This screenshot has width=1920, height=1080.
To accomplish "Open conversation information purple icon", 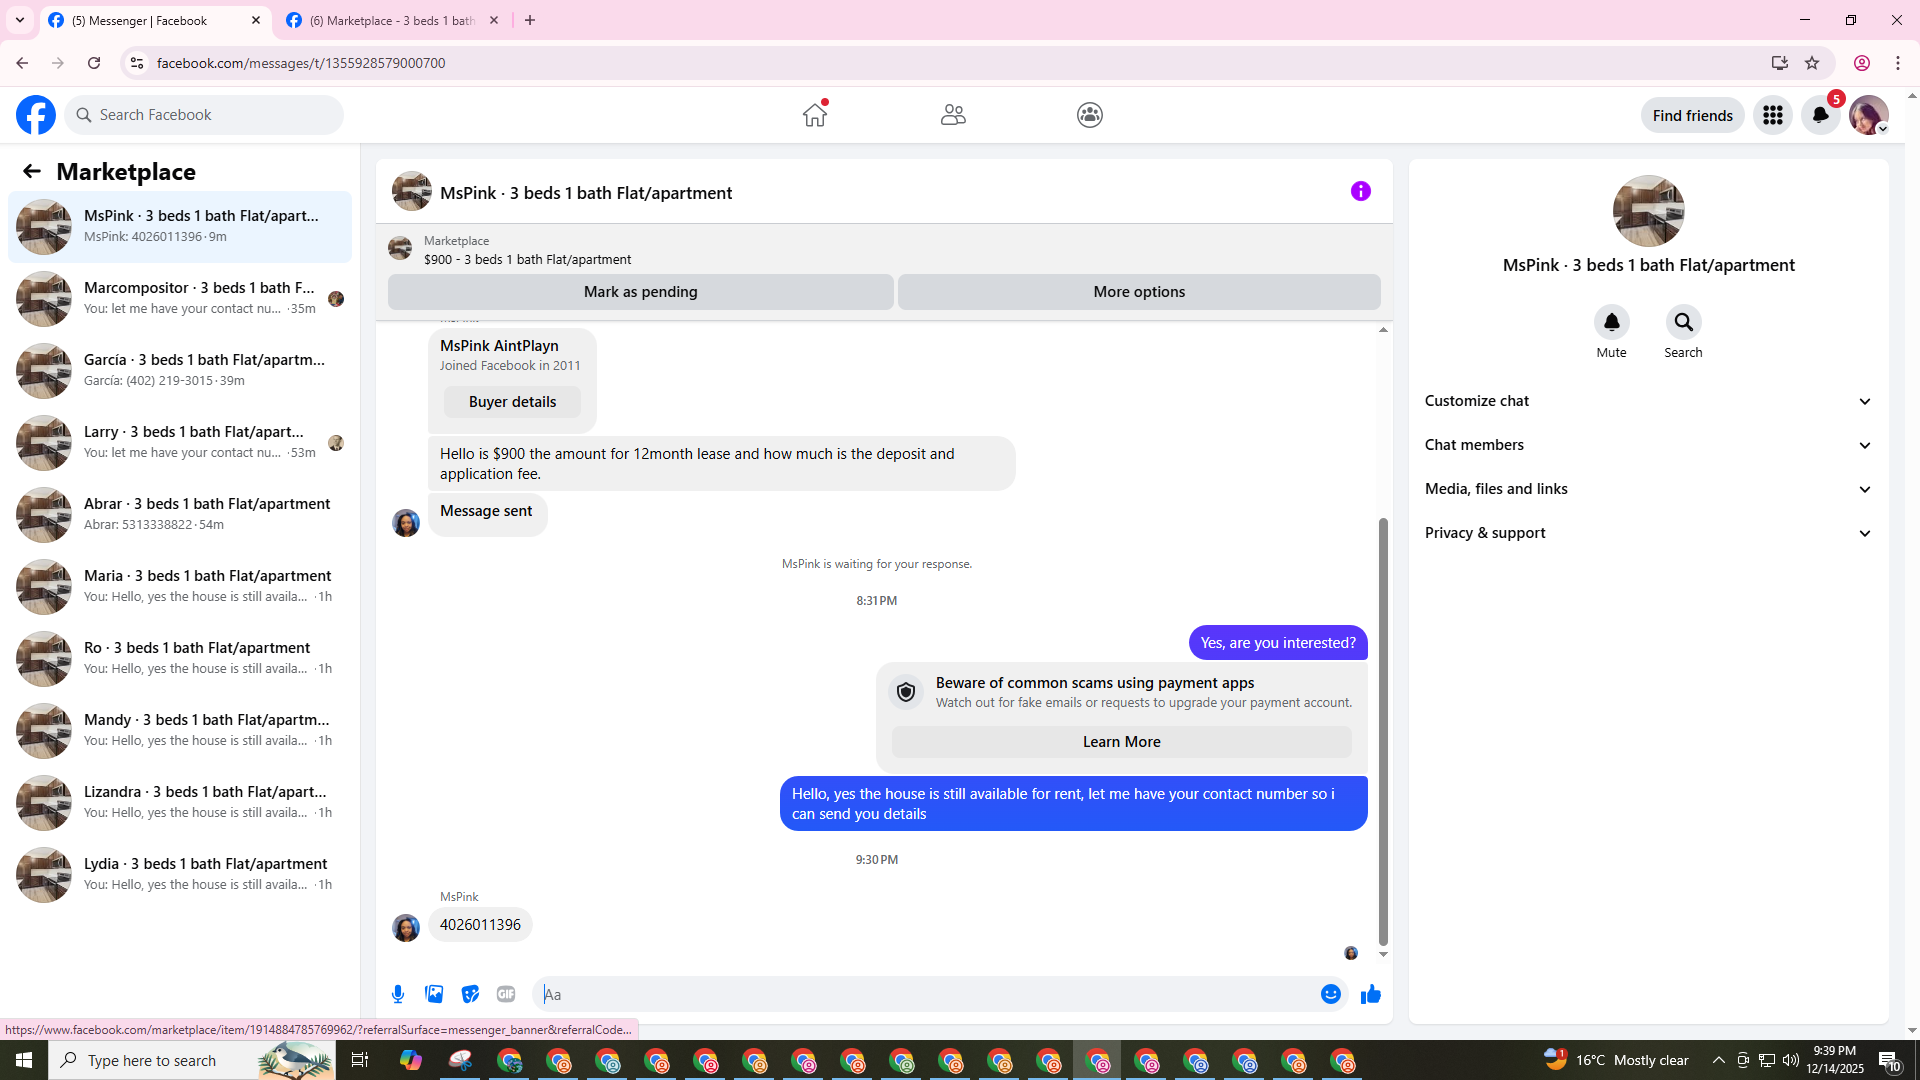I will pyautogui.click(x=1360, y=191).
